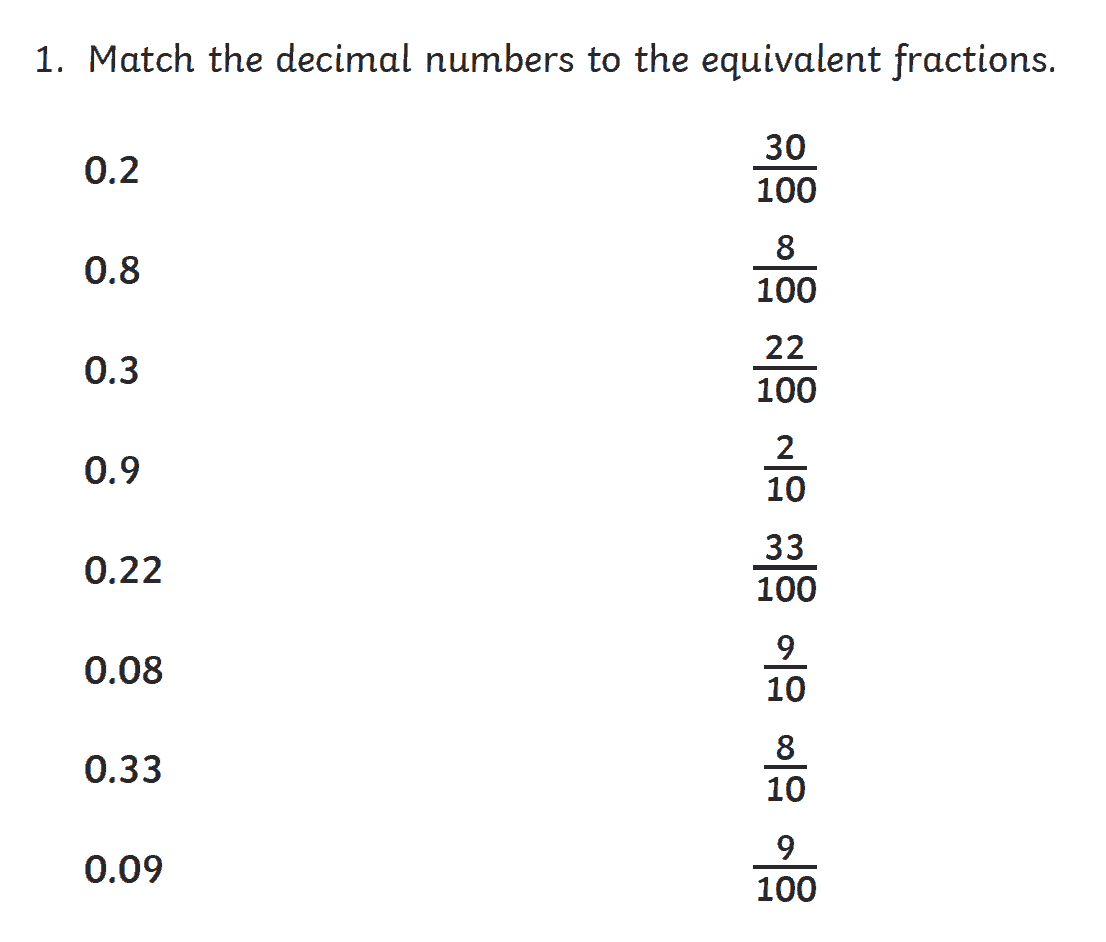1106x942 pixels.
Task: Select the fraction 8 over 100
Action: 786,269
